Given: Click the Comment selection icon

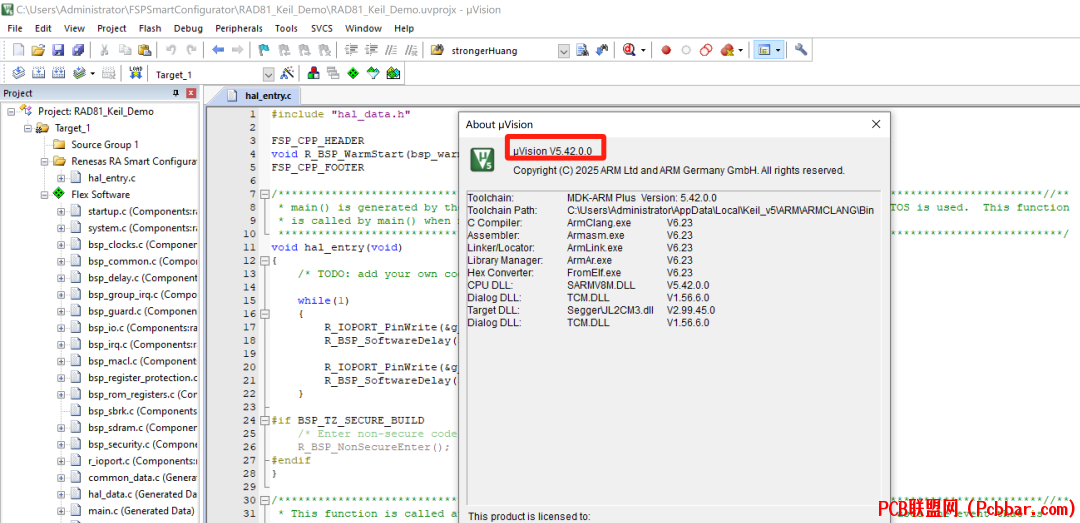Looking at the screenshot, I should (x=392, y=50).
